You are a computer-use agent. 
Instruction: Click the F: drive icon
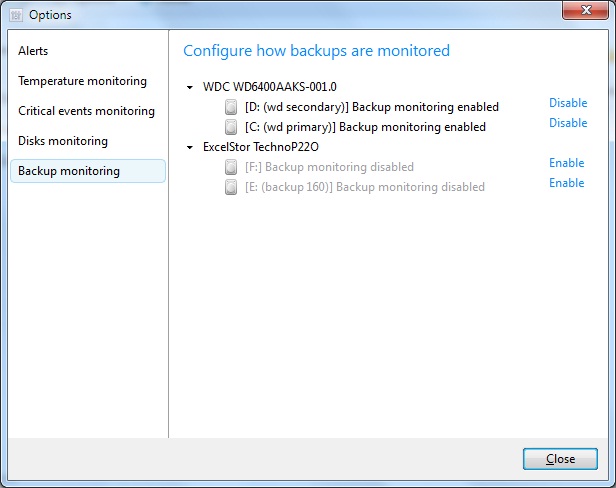pos(231,167)
